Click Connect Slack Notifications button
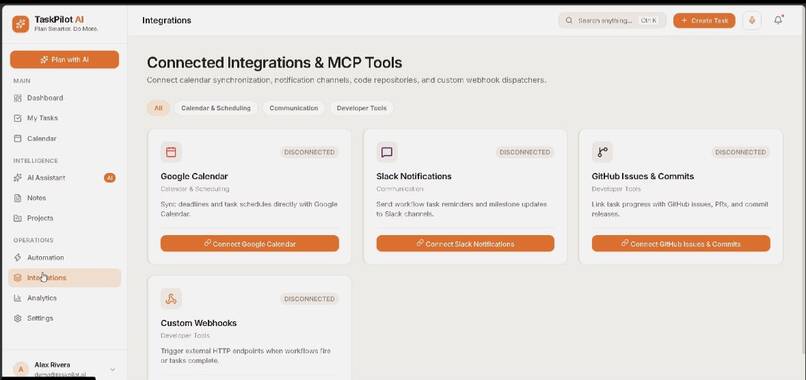Image resolution: width=806 pixels, height=380 pixels. [465, 244]
